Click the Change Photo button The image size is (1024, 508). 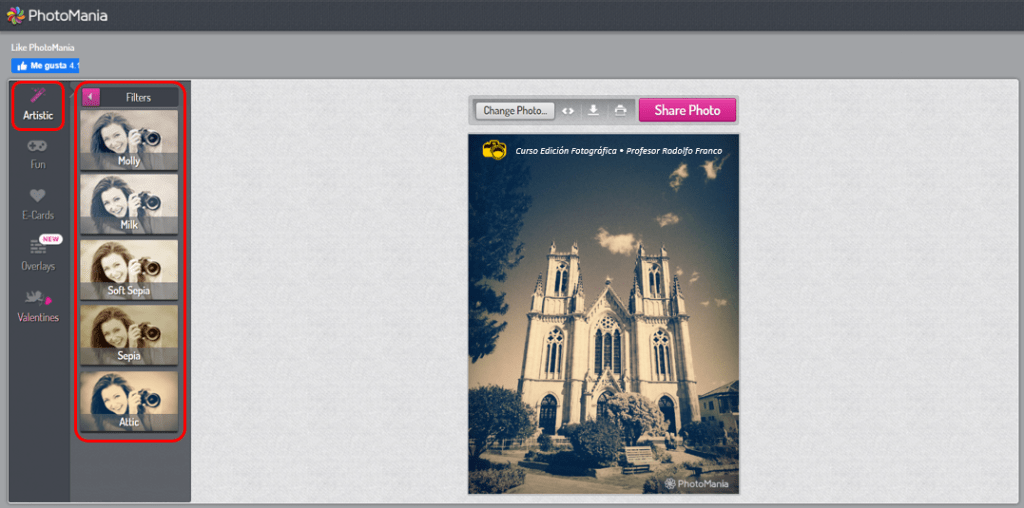(515, 110)
